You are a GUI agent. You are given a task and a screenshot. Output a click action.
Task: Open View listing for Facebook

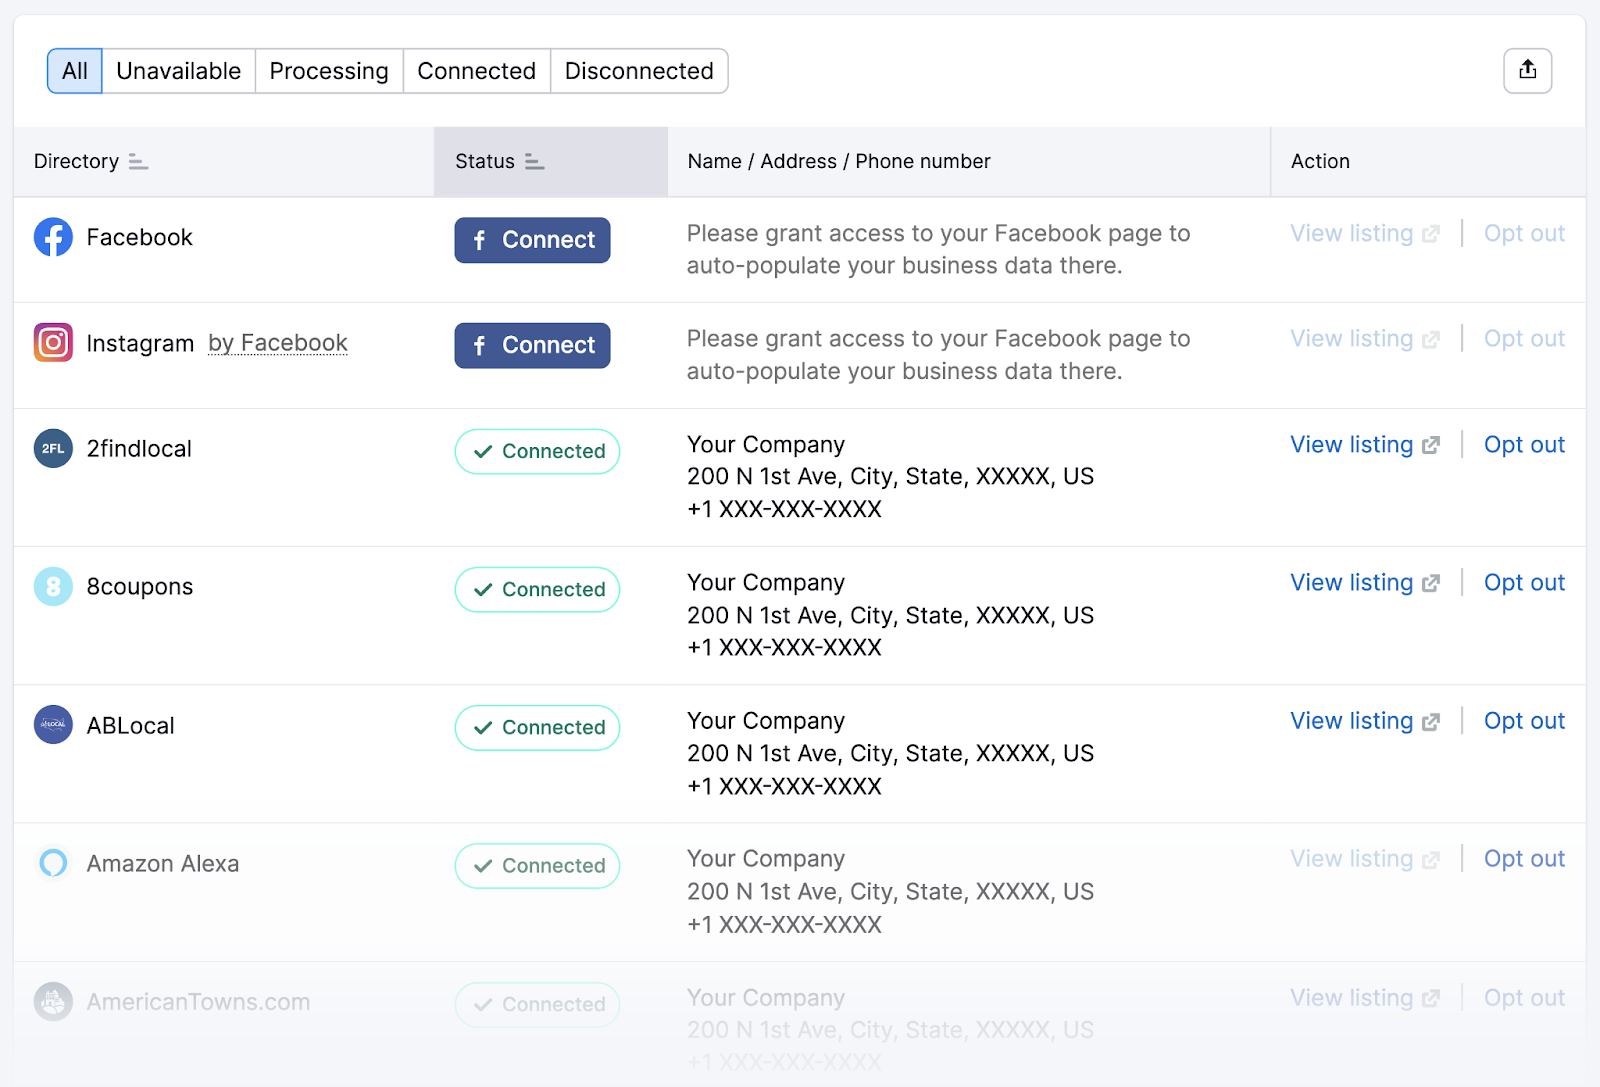[1365, 234]
